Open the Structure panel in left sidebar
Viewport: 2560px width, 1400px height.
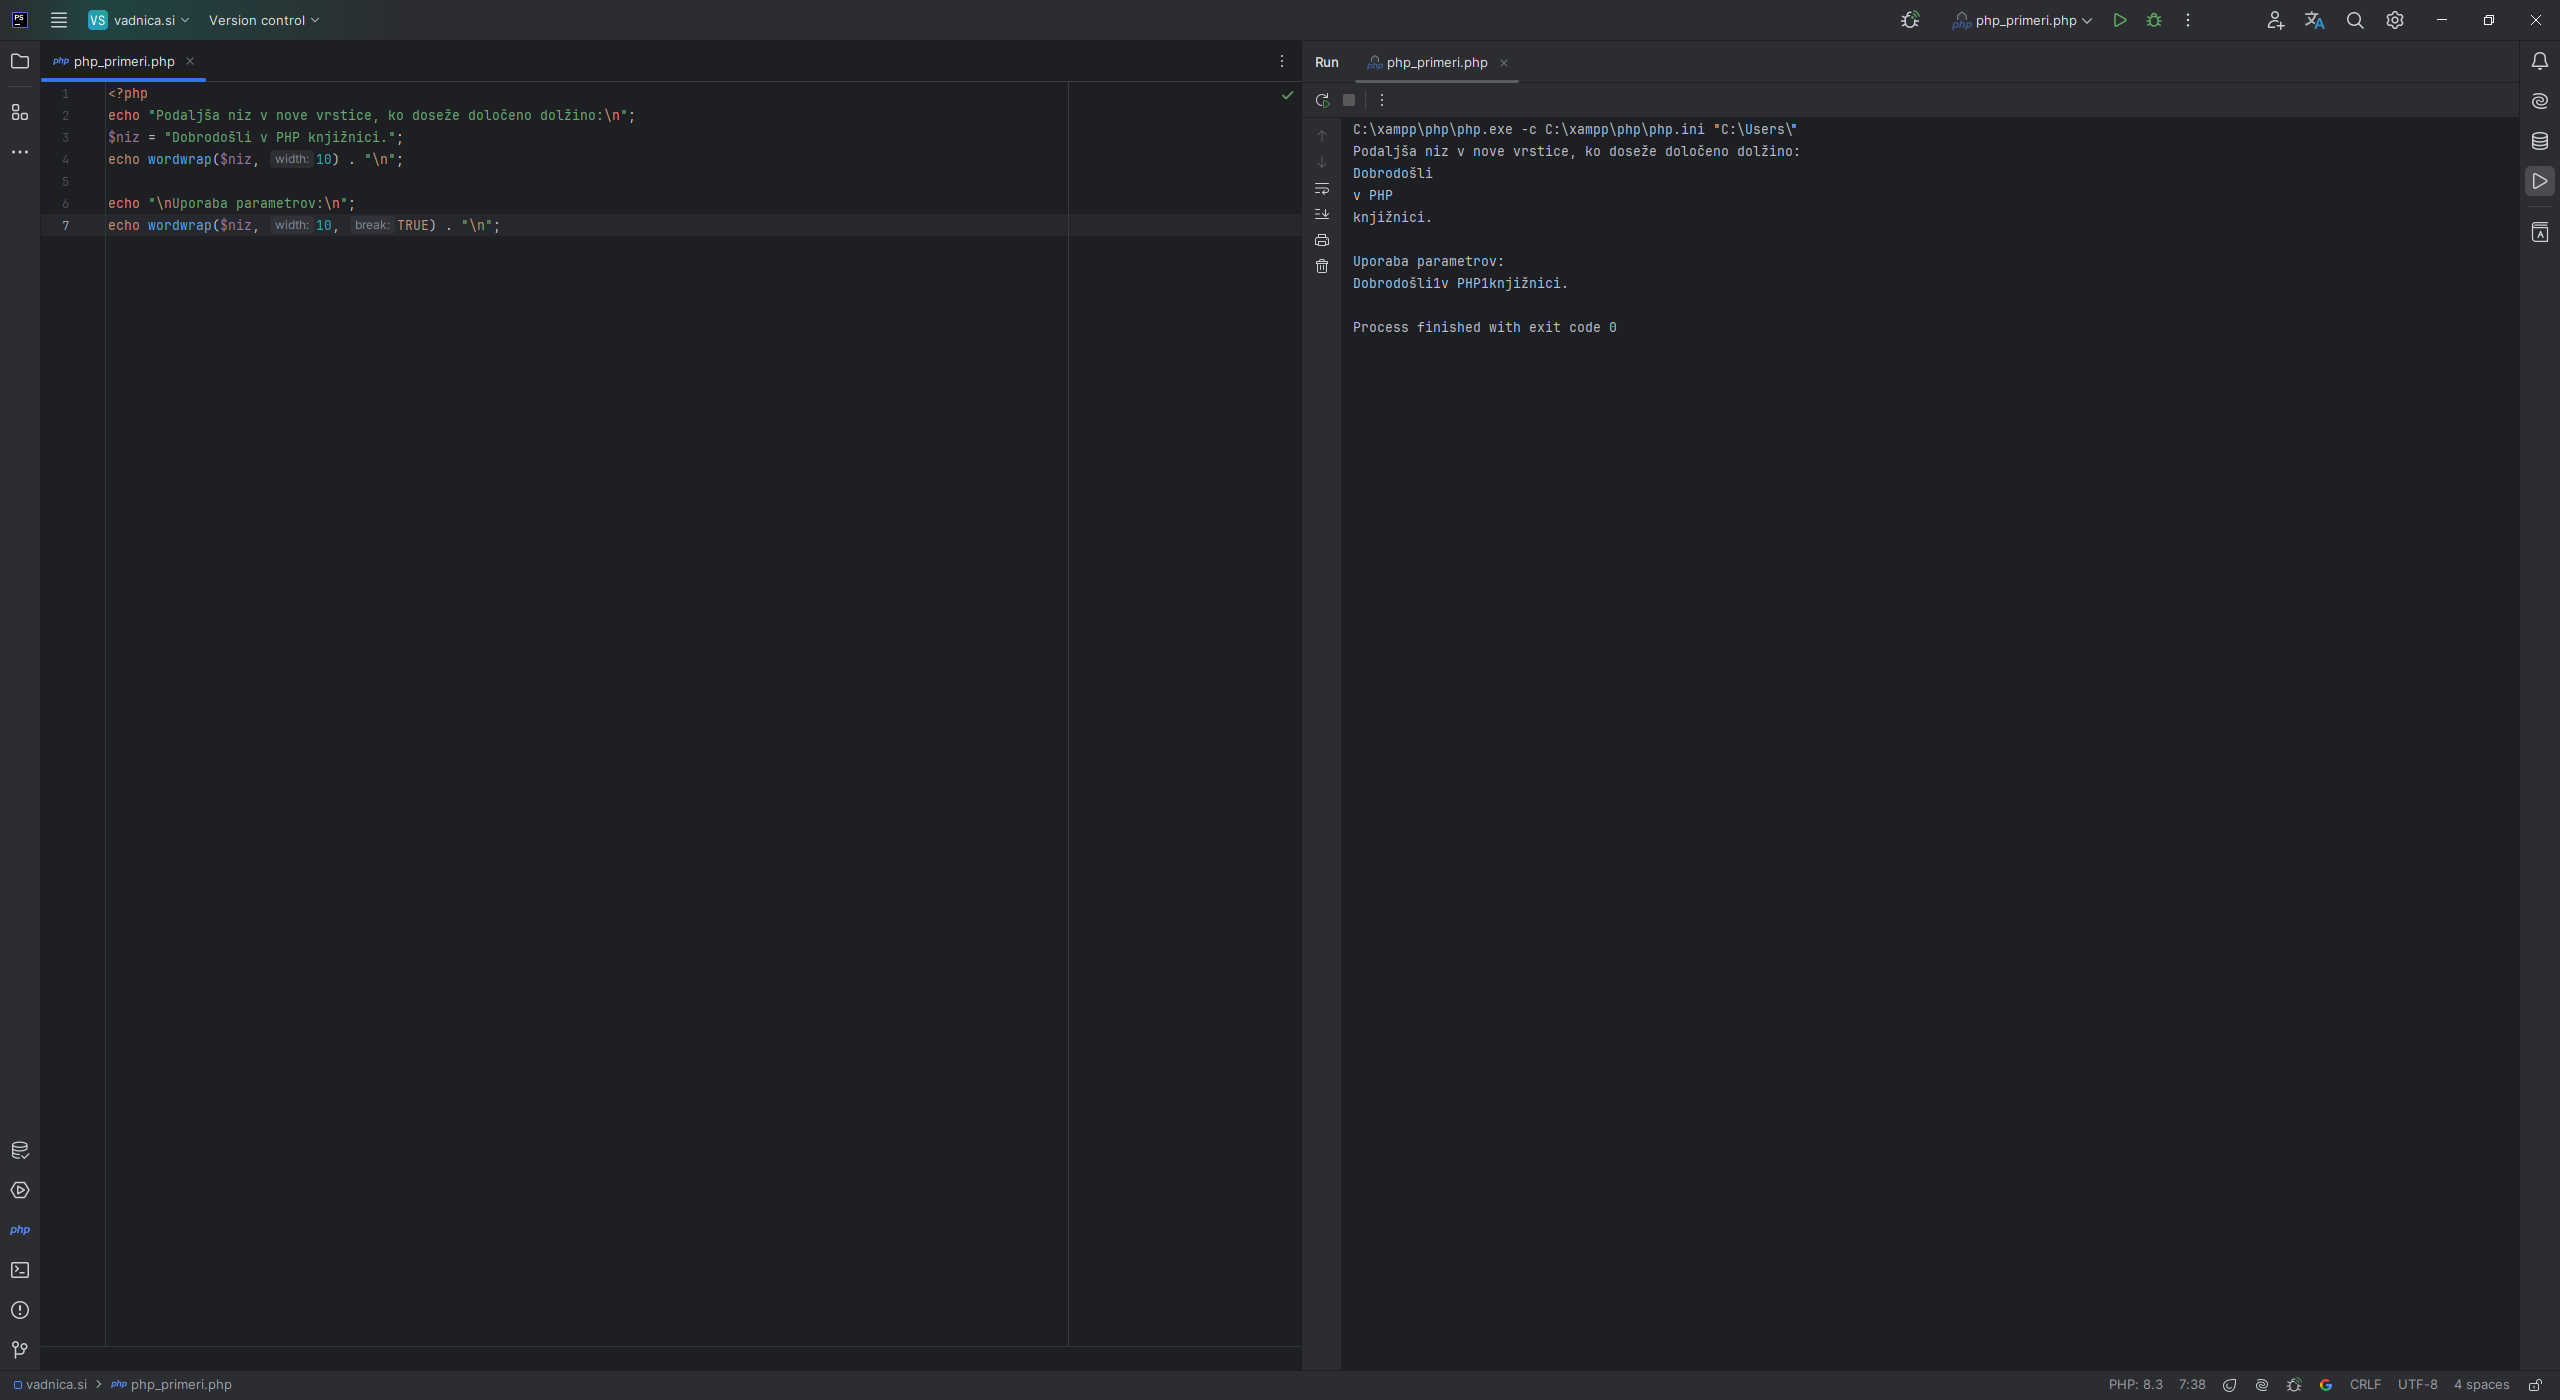[20, 112]
